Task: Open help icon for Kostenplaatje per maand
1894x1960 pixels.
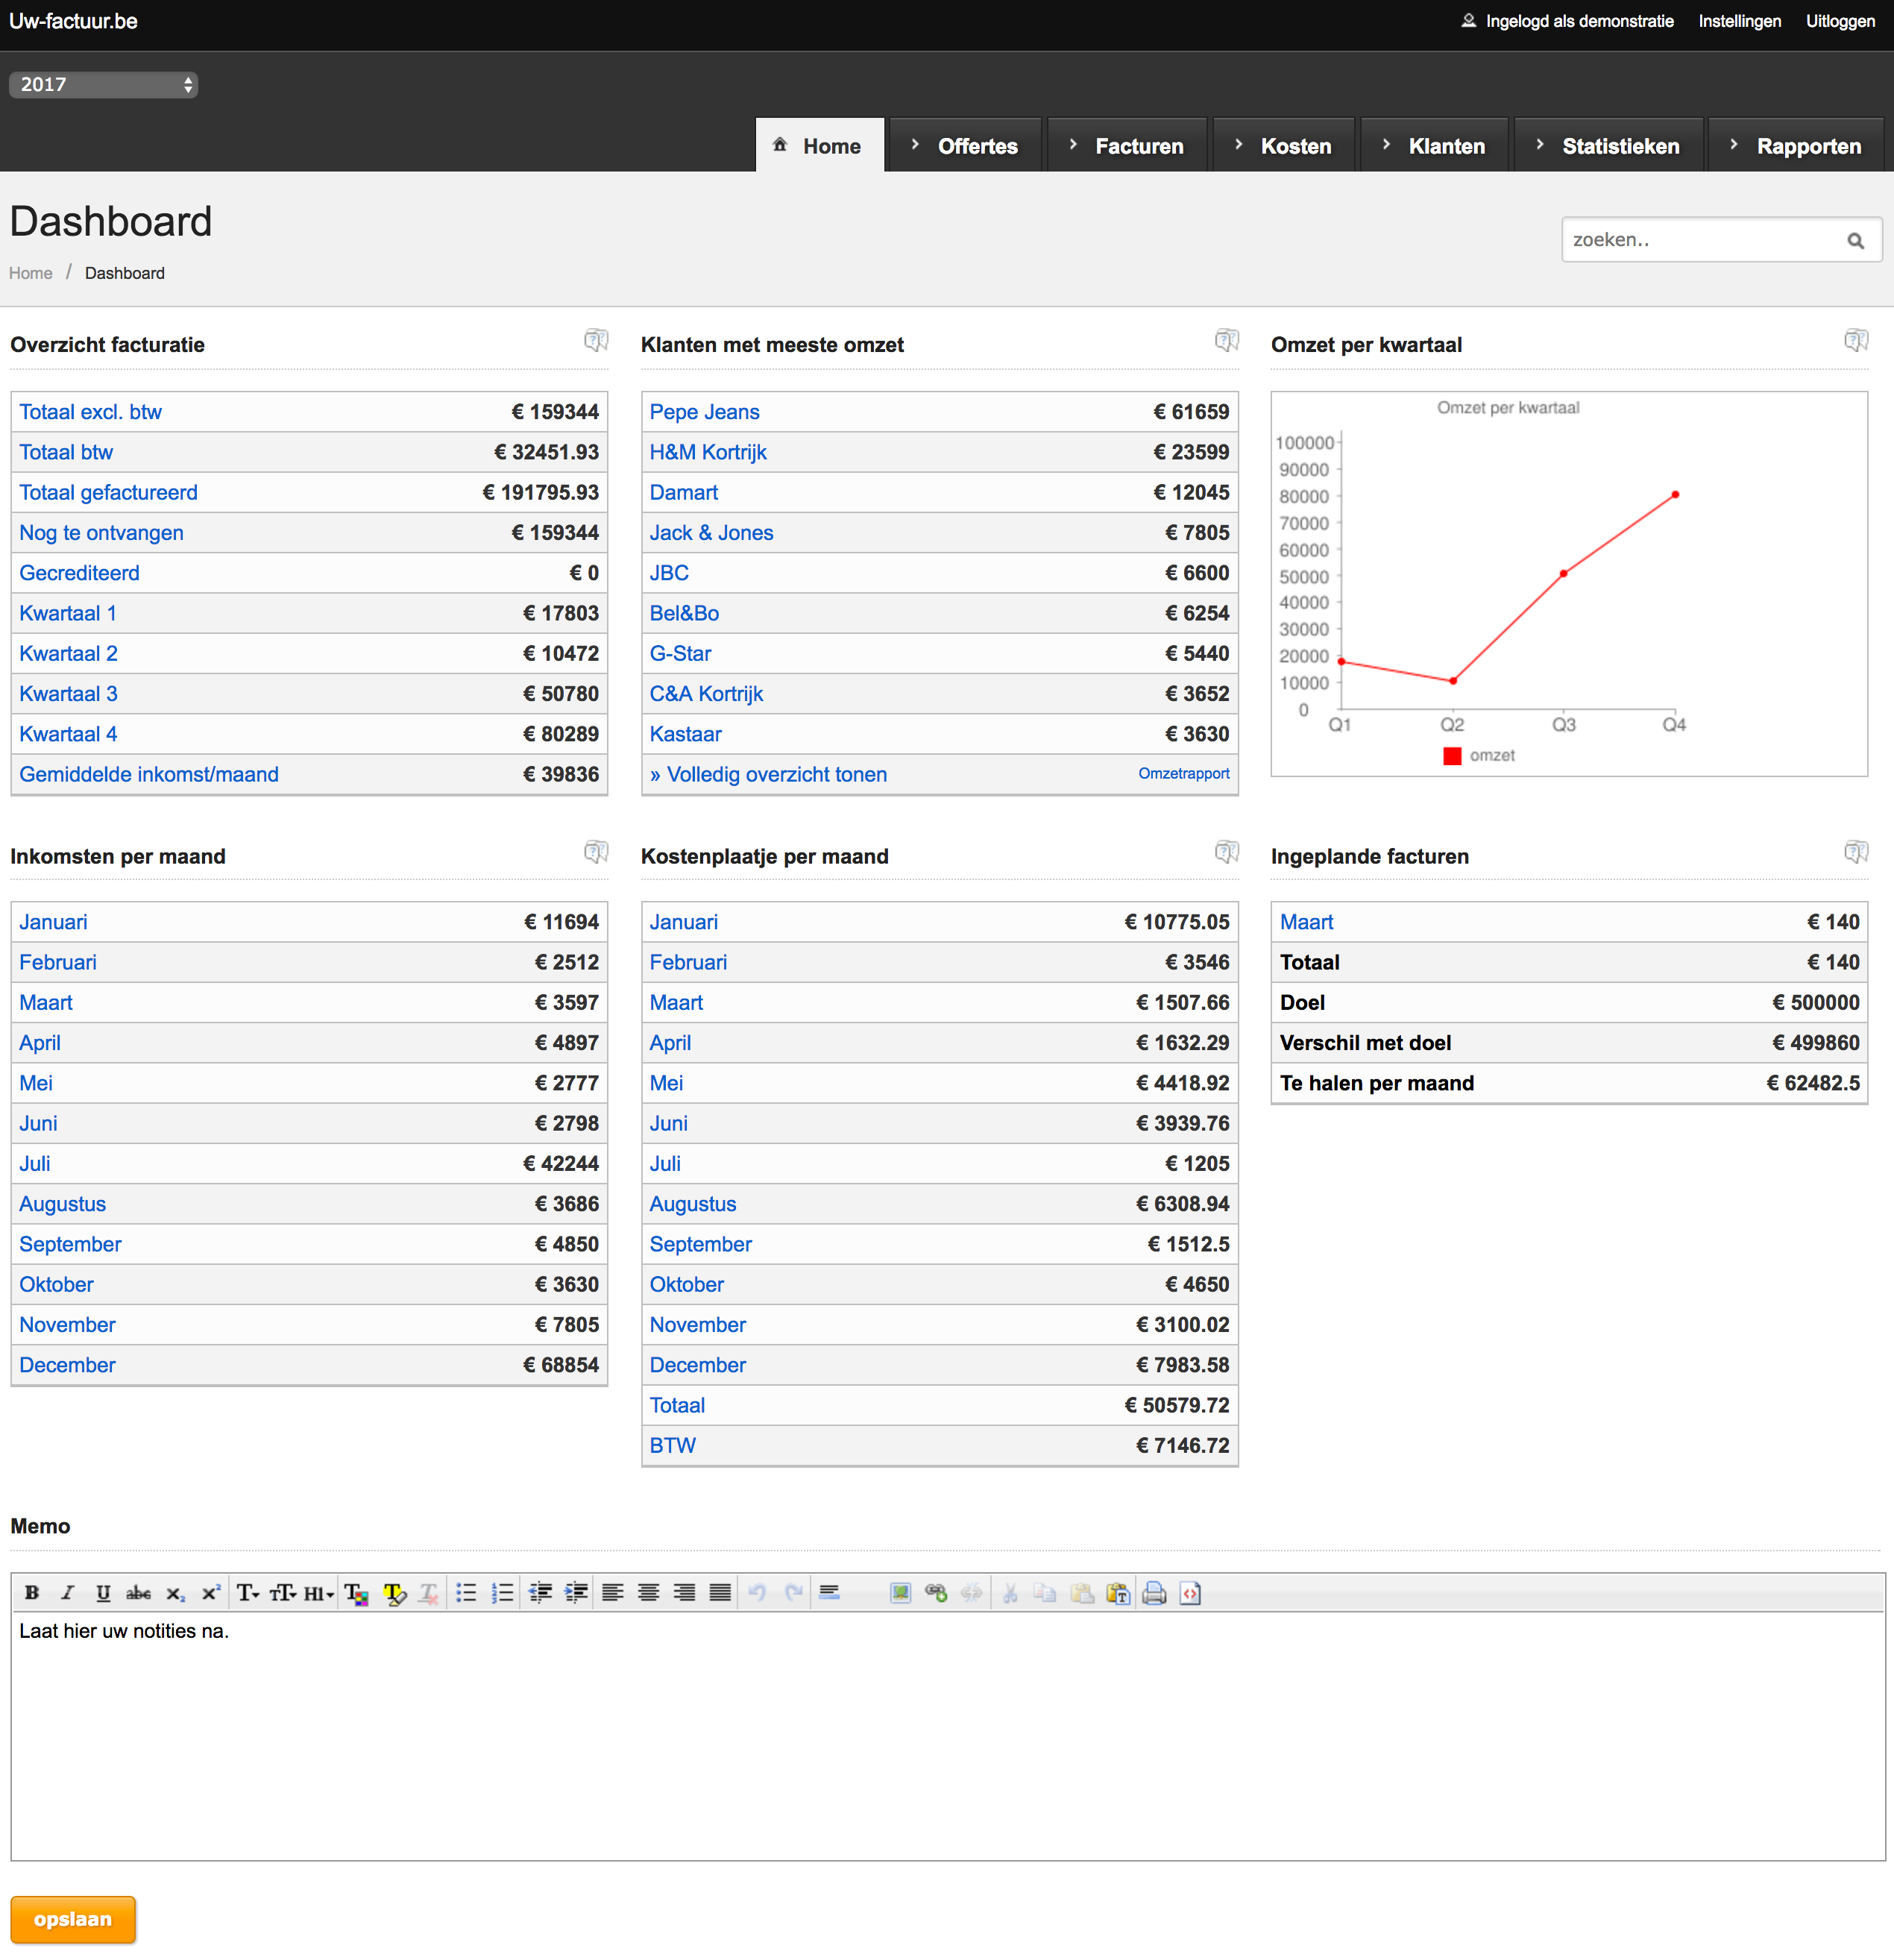Action: click(x=1227, y=852)
